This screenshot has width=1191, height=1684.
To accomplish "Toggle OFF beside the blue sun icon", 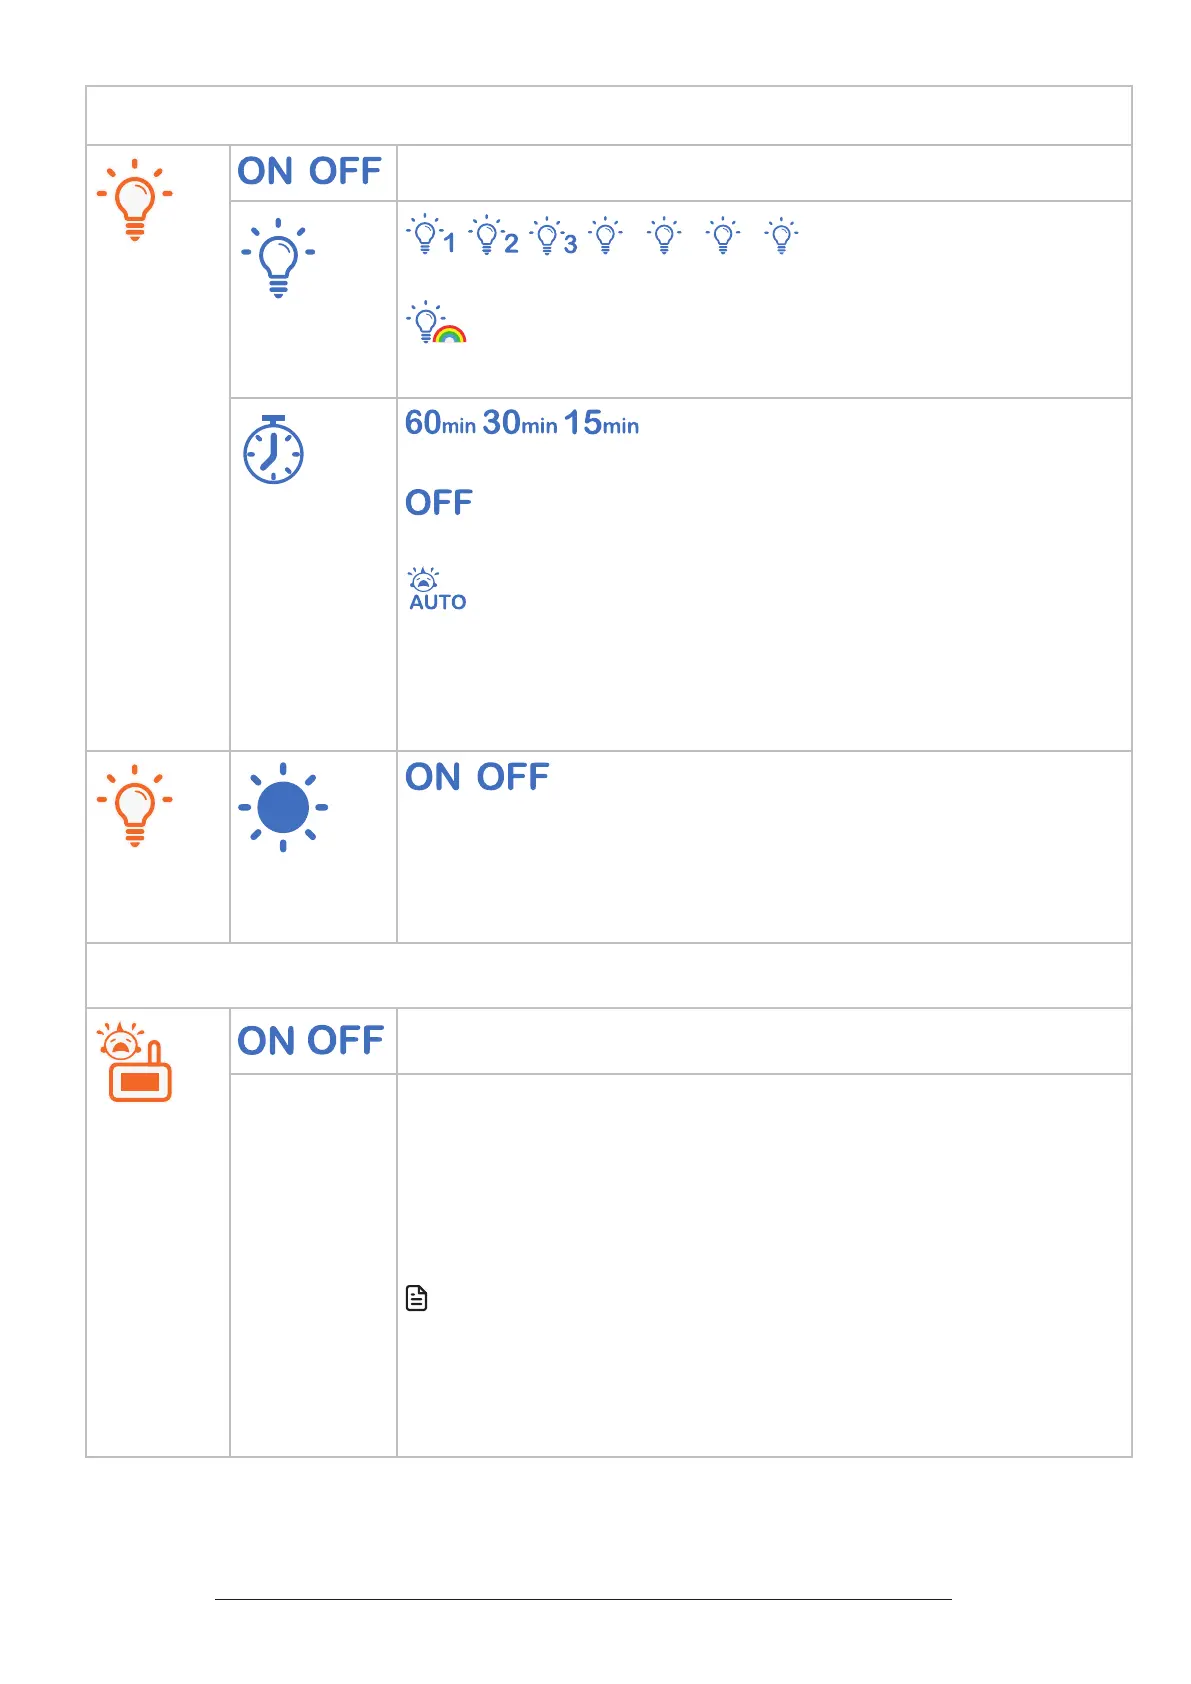I will pyautogui.click(x=512, y=777).
